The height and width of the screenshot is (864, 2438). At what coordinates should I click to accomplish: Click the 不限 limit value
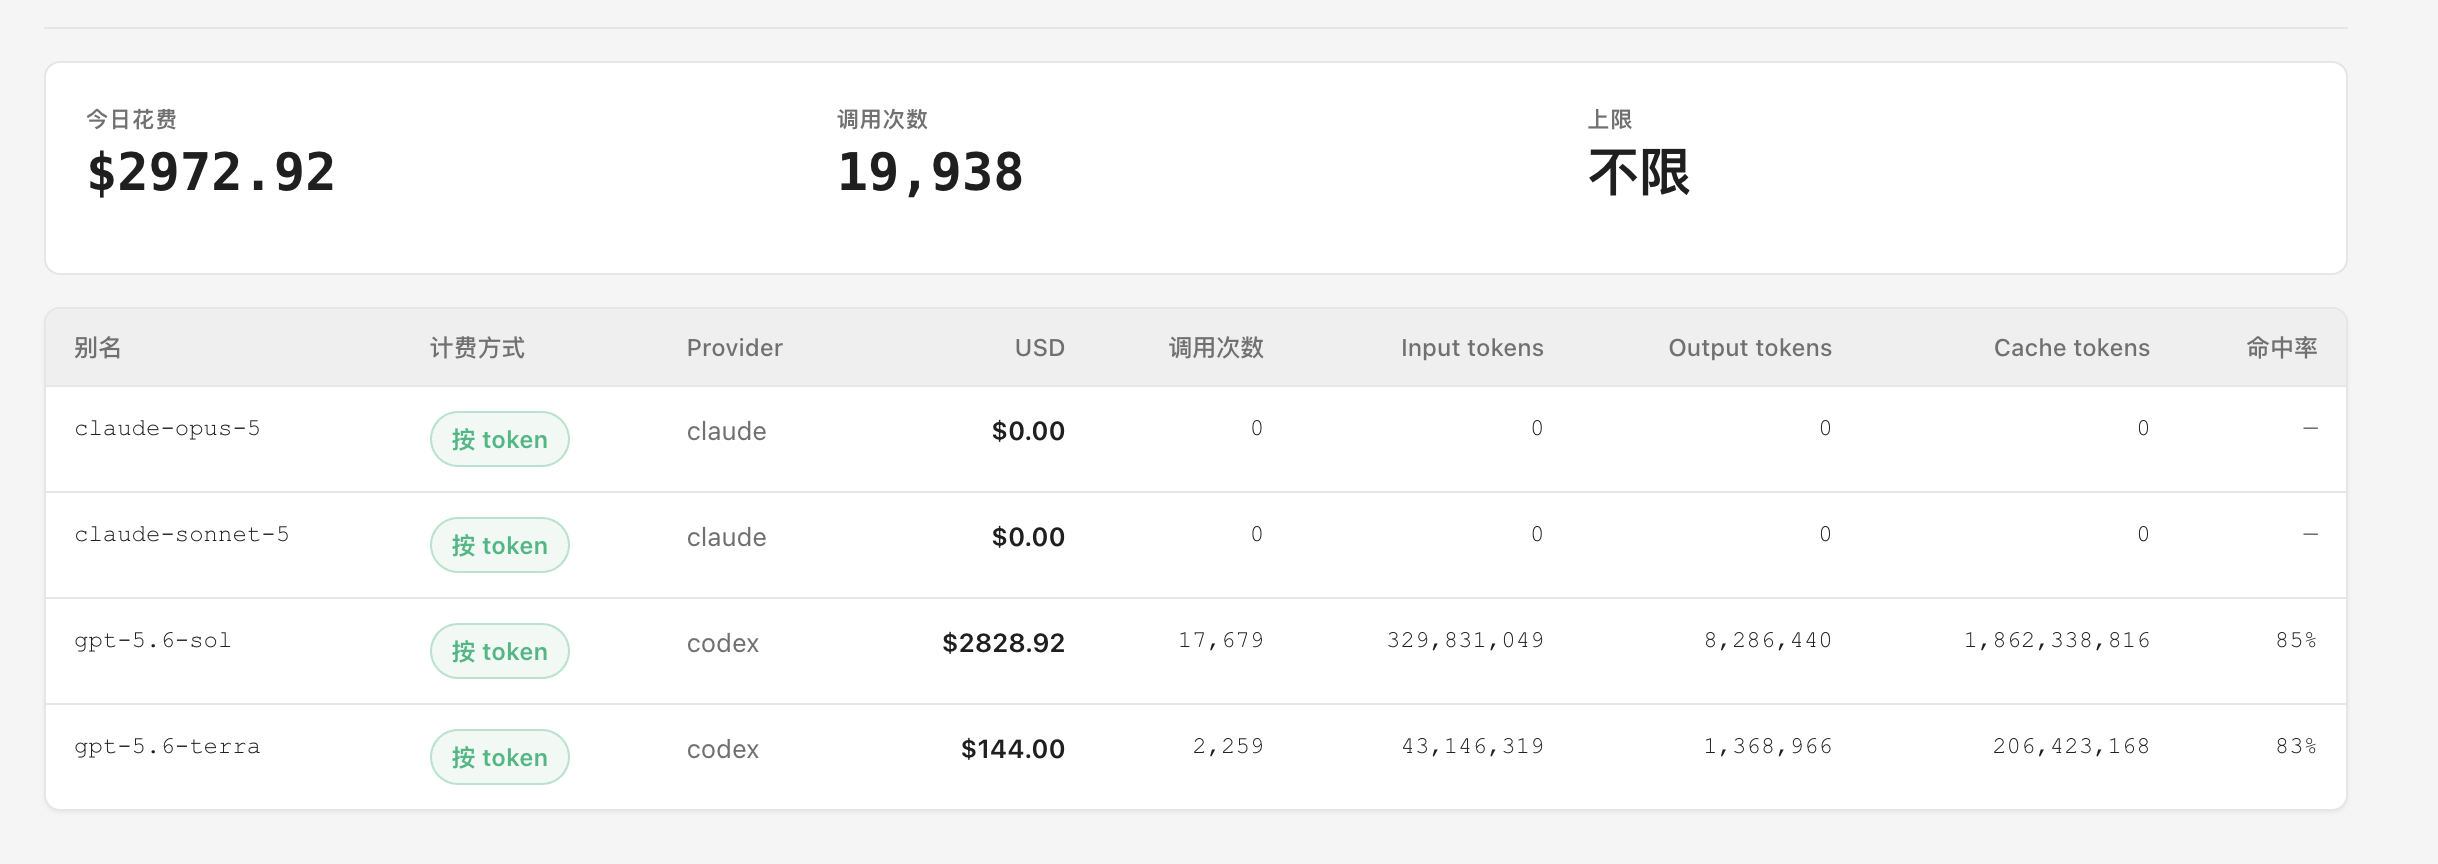(1639, 172)
